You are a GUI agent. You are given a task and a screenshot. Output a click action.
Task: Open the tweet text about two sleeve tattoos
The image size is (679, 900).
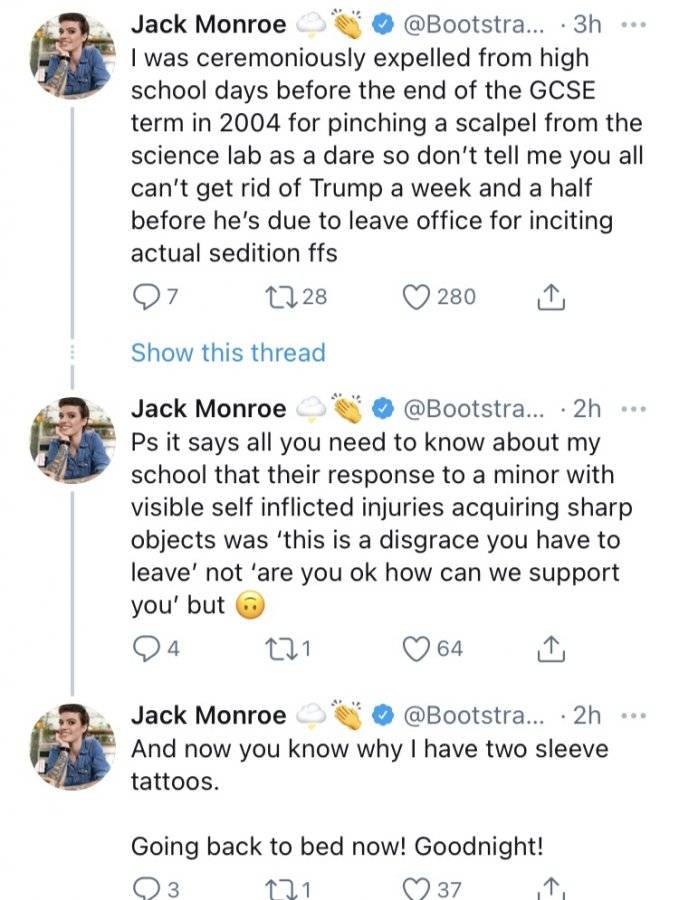point(370,765)
